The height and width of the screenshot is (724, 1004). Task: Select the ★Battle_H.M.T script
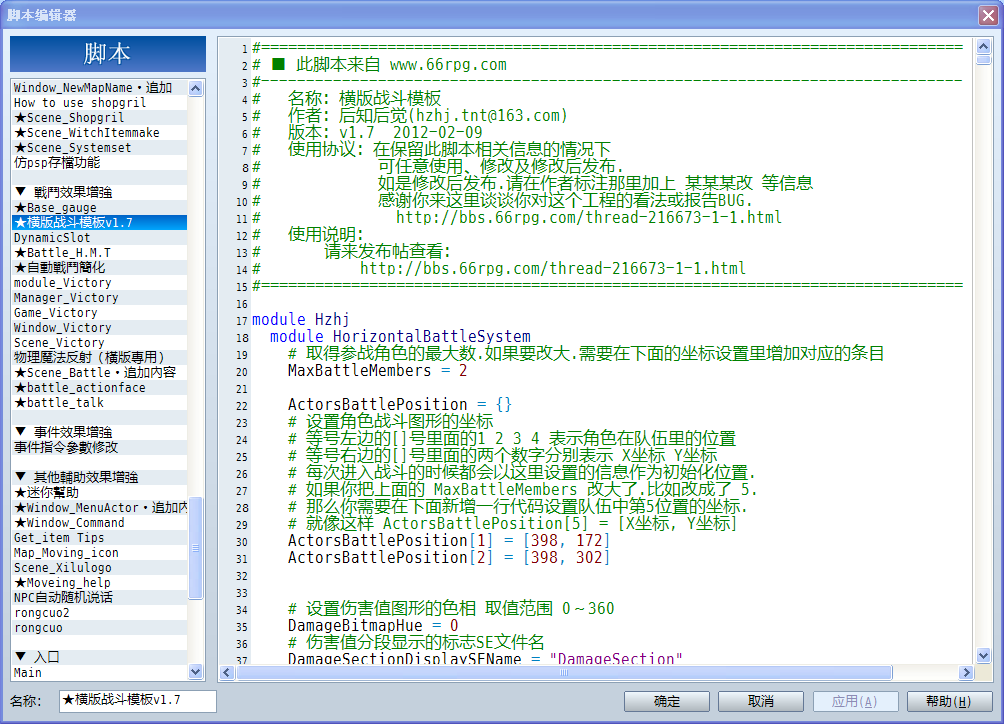(x=100, y=253)
